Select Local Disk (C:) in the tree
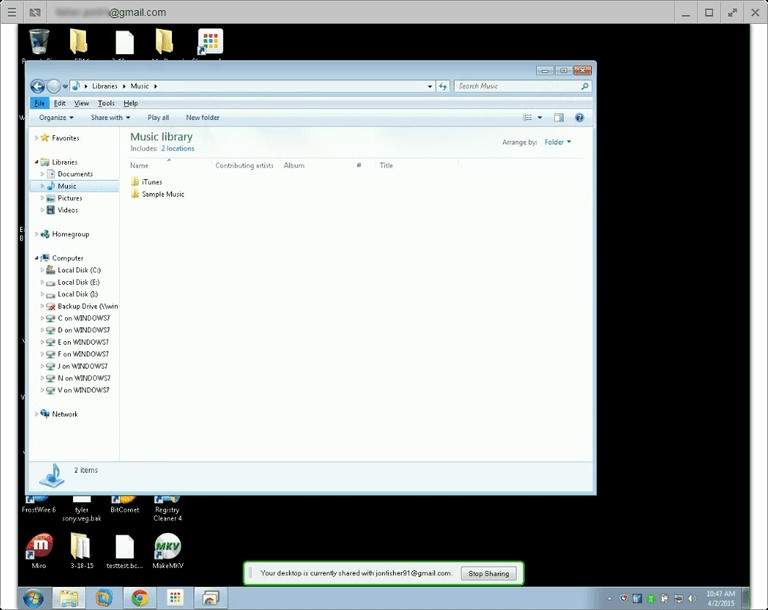The width and height of the screenshot is (768, 610). [79, 270]
